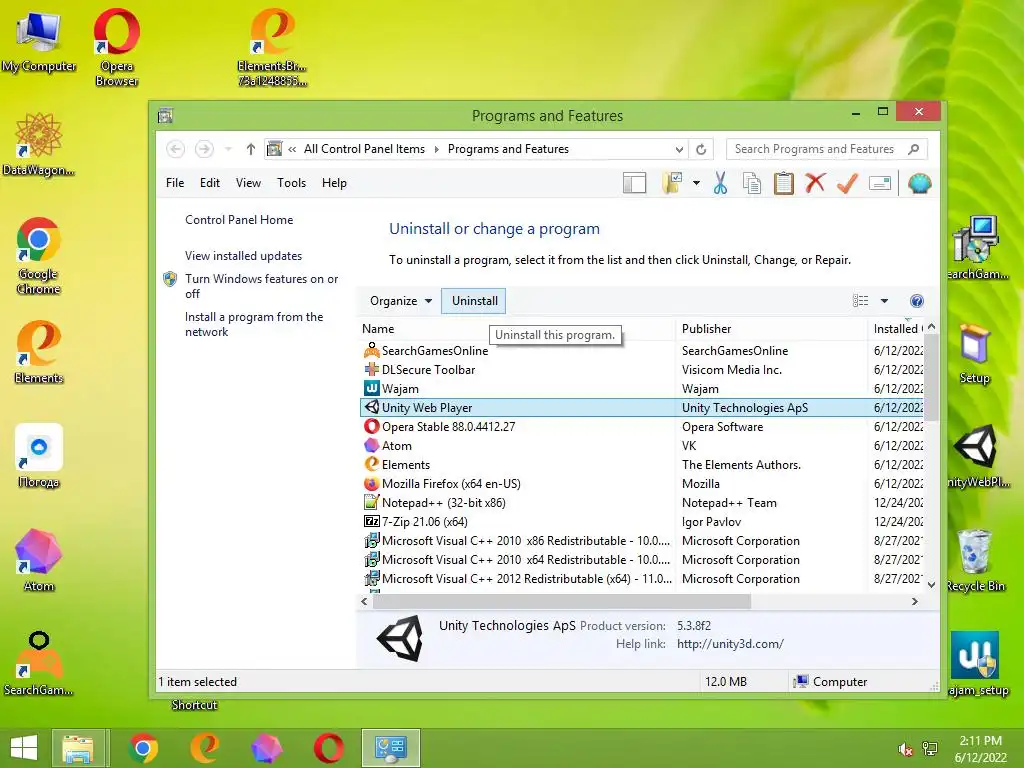Open the Tools menu

pyautogui.click(x=291, y=183)
